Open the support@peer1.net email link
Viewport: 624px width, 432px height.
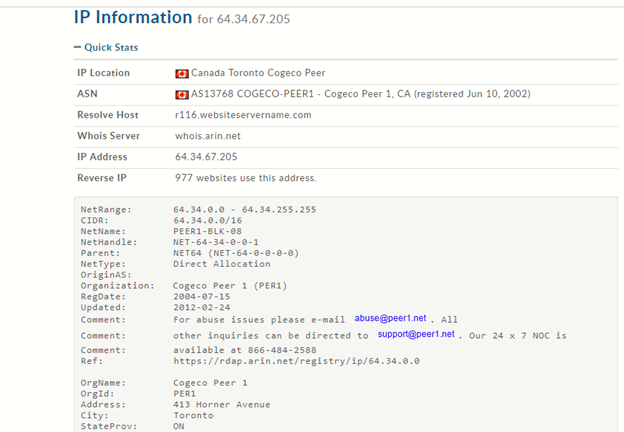[416, 334]
